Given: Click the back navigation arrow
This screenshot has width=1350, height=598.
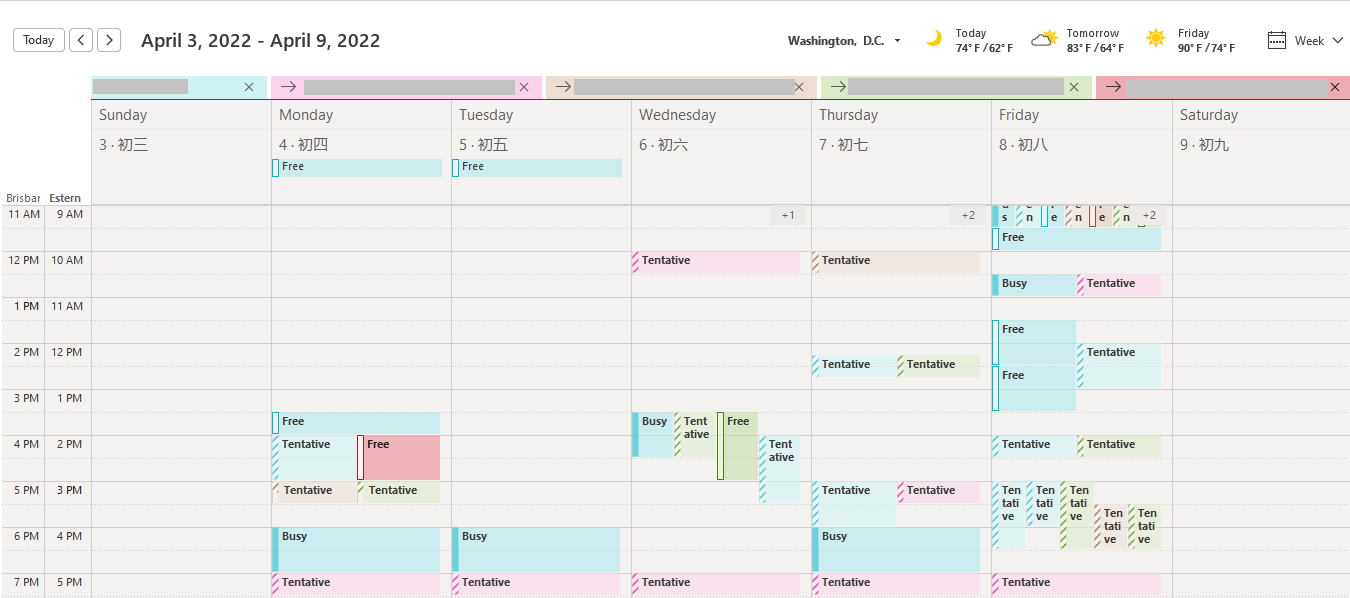Looking at the screenshot, I should 80,39.
